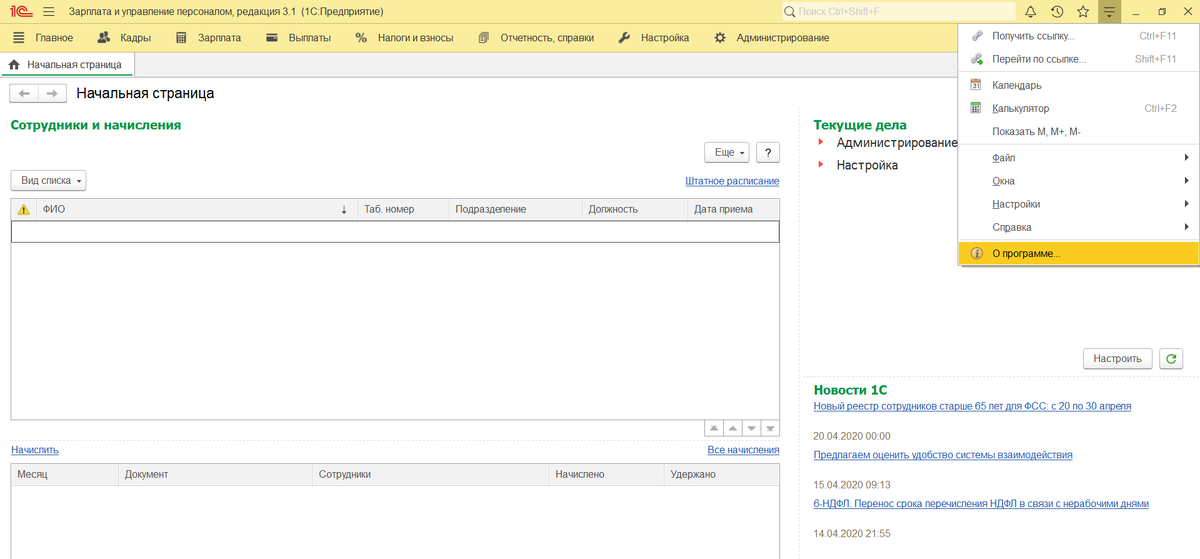This screenshot has width=1200, height=559.
Task: Open Калькулятор from the menu
Action: pos(1078,108)
